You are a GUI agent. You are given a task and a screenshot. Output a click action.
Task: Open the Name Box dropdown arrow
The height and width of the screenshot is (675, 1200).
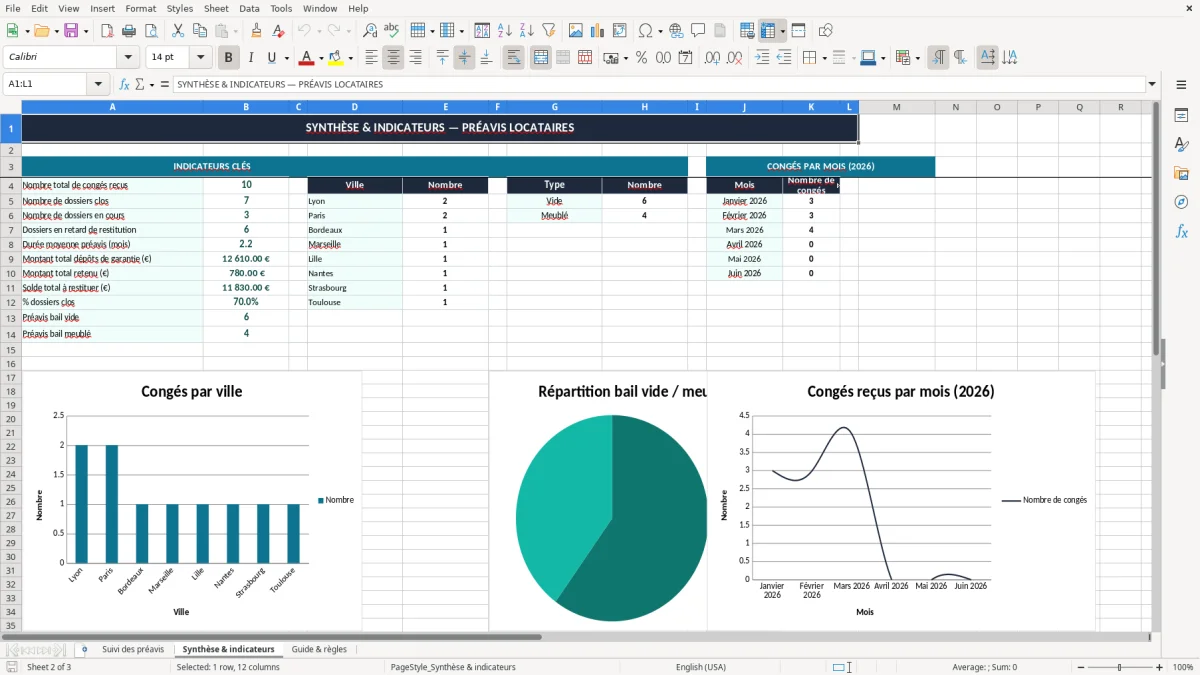click(98, 84)
